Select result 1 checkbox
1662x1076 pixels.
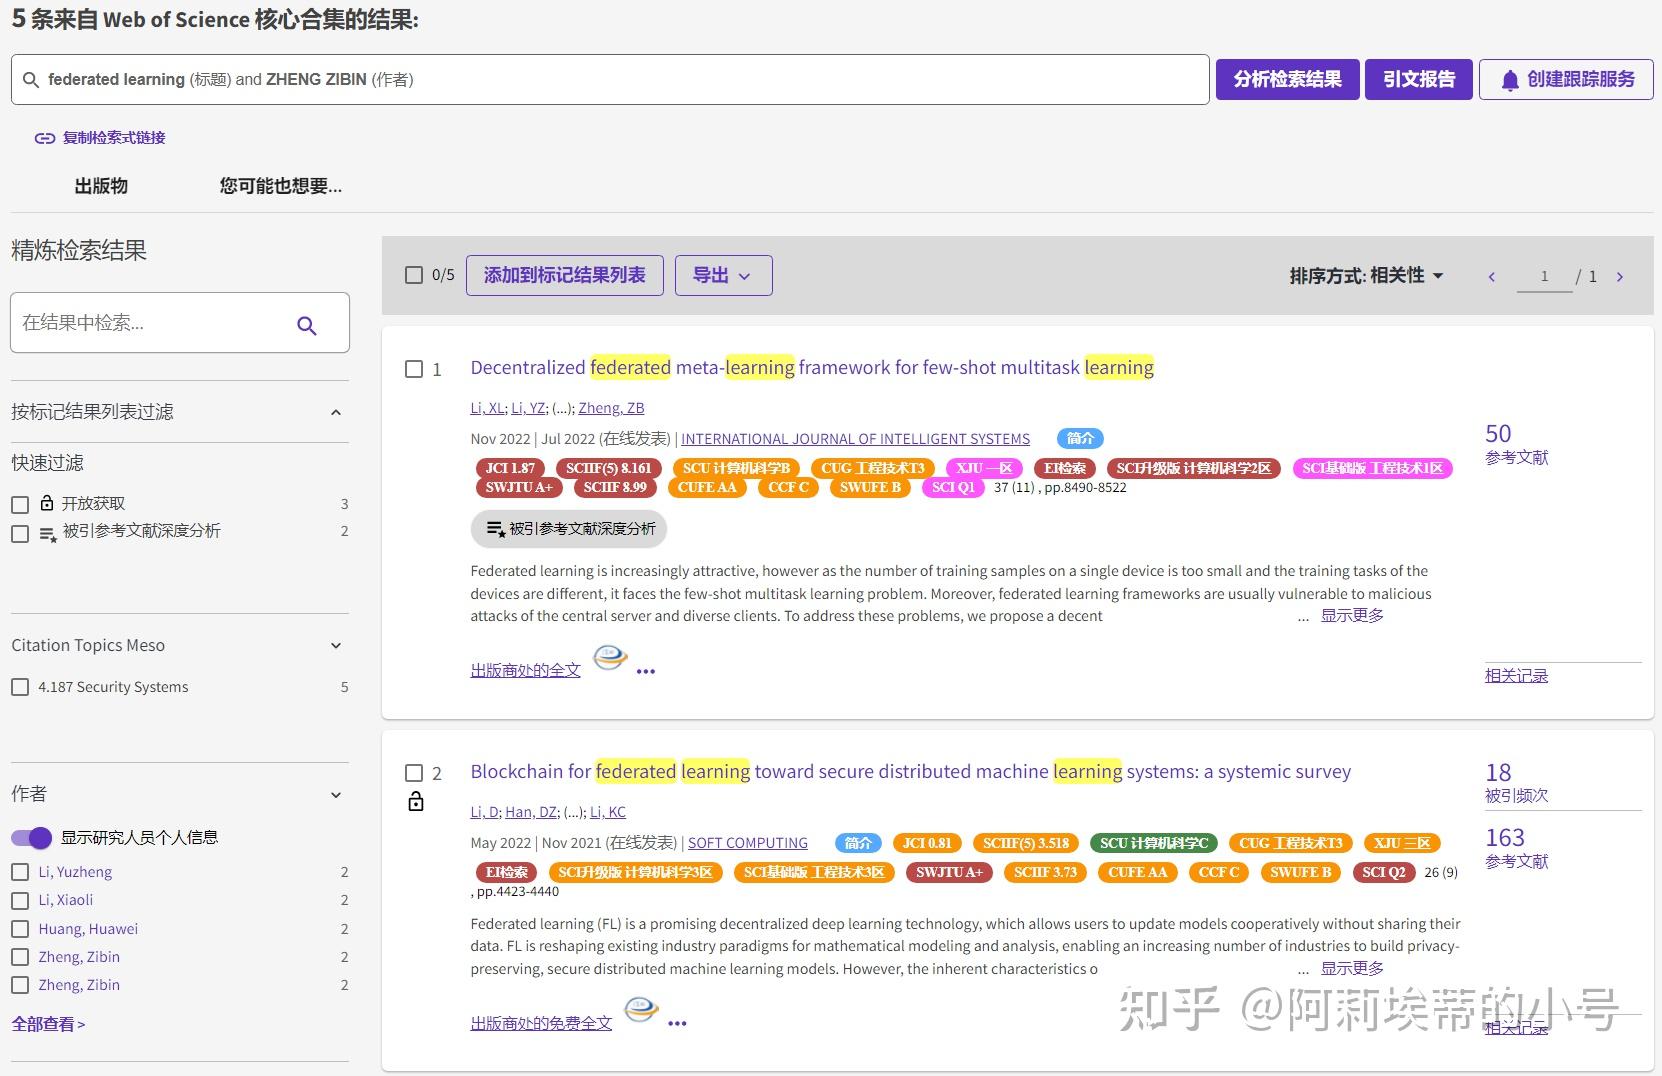(x=414, y=369)
